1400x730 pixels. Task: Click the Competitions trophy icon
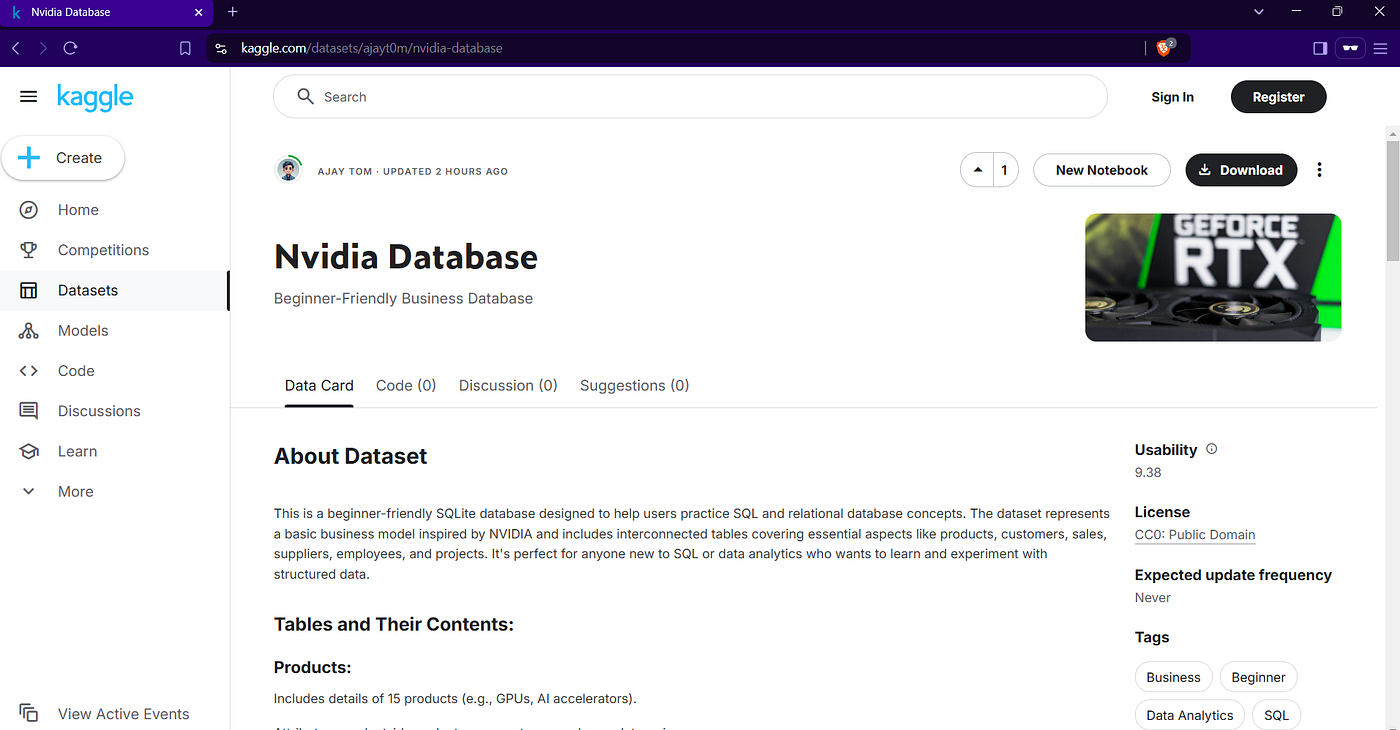click(x=29, y=250)
